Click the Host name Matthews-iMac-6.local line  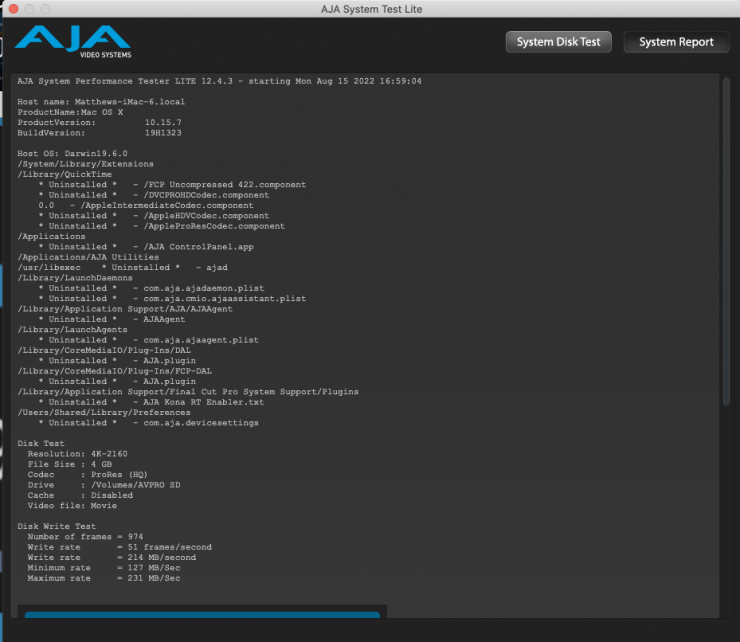[x=101, y=102]
